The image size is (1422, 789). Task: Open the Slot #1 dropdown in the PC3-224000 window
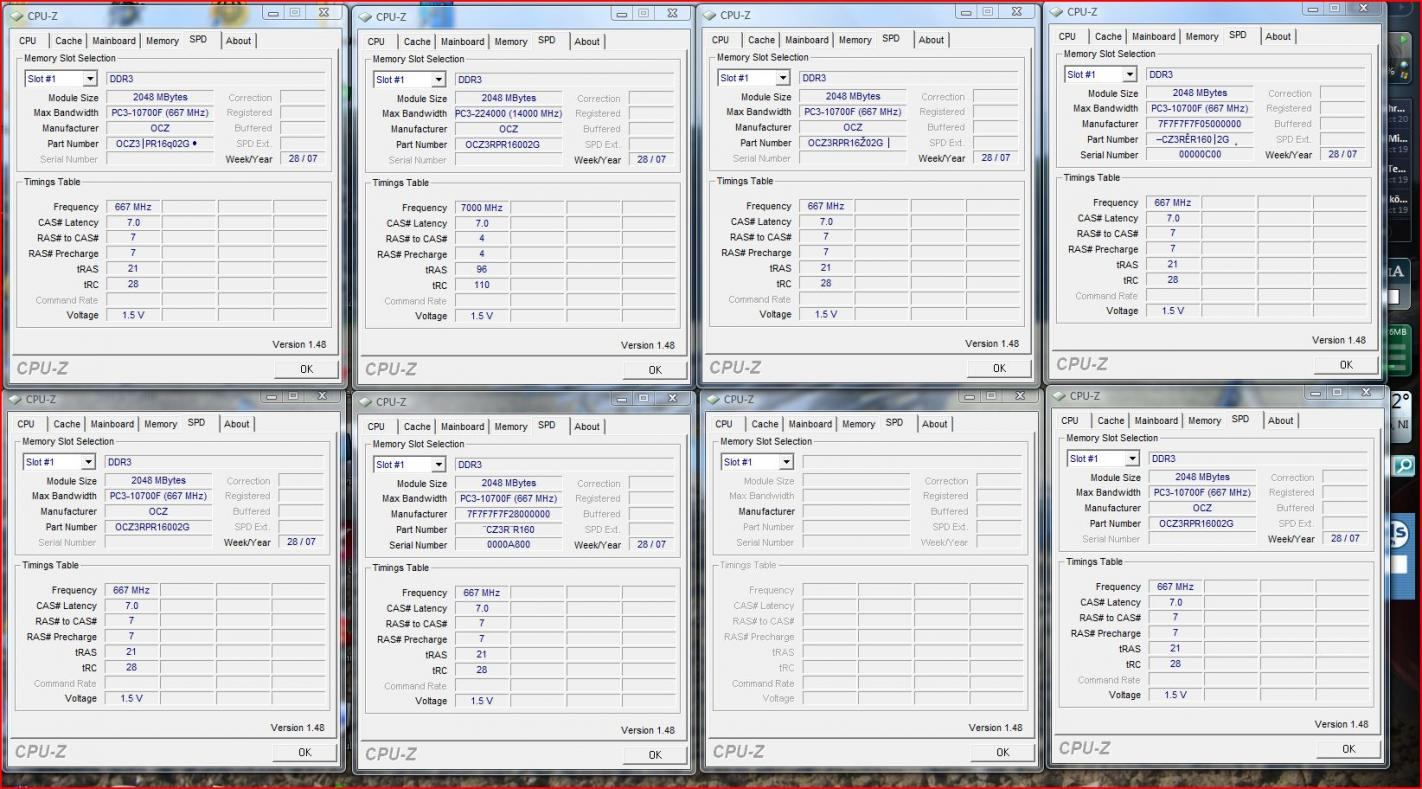[439, 80]
